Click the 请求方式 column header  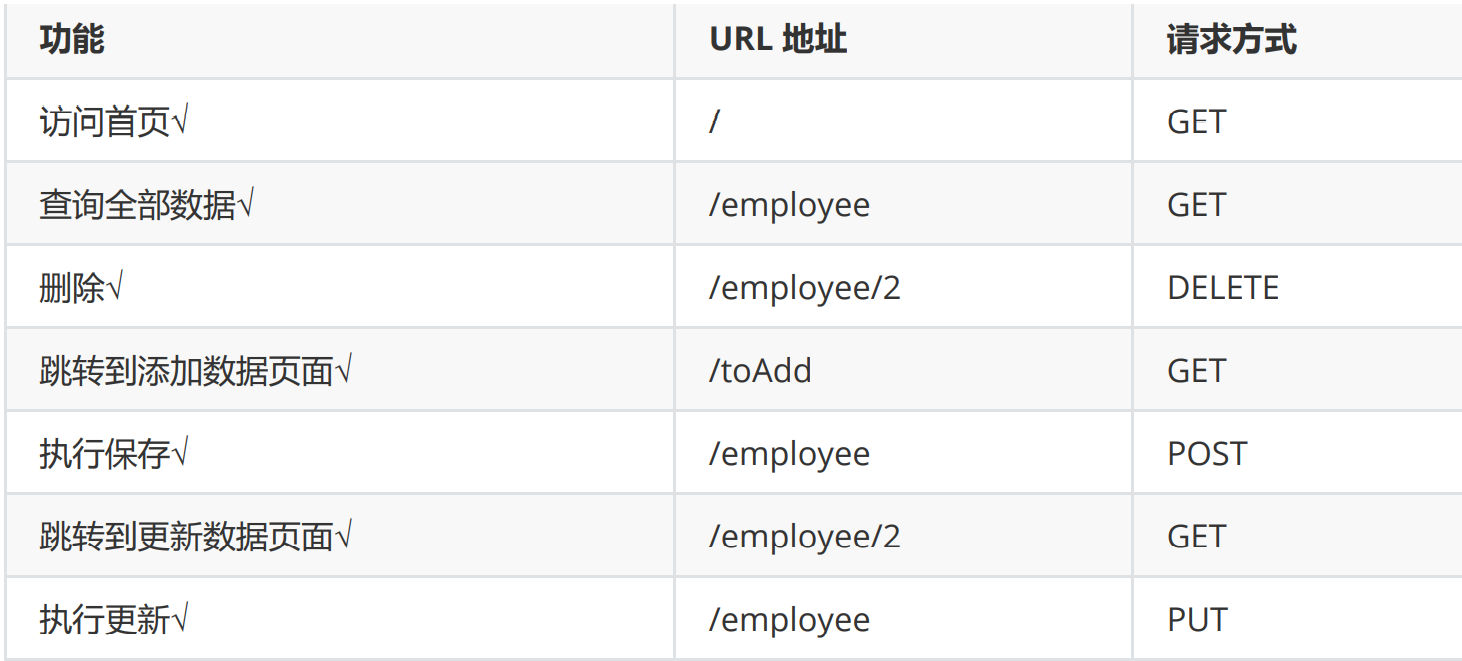(1231, 40)
